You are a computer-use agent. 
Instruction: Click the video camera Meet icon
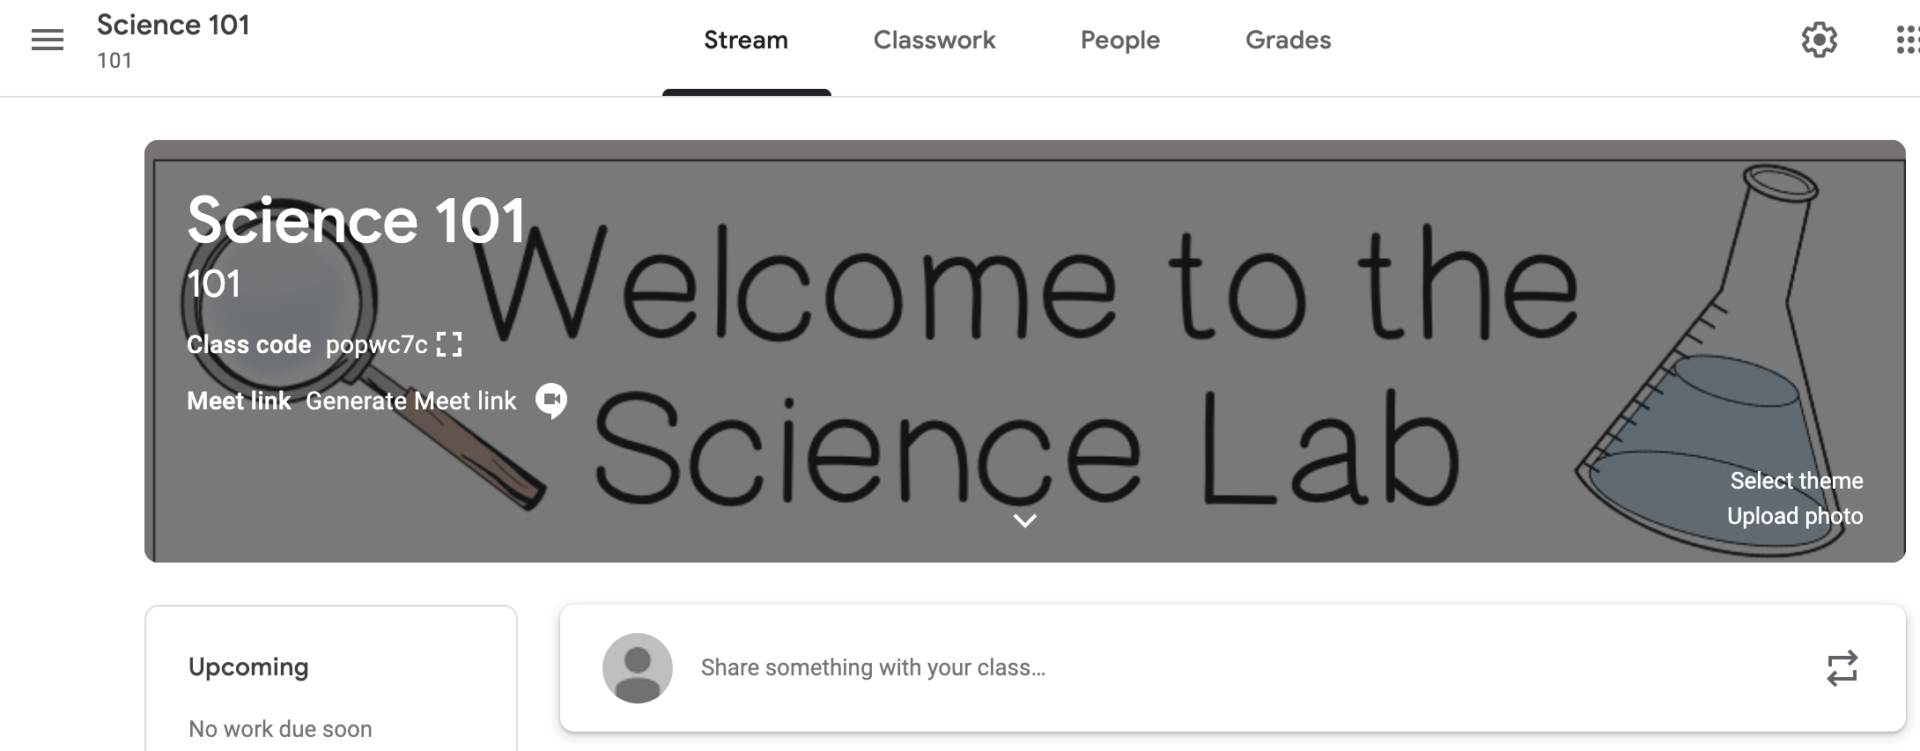[549, 401]
